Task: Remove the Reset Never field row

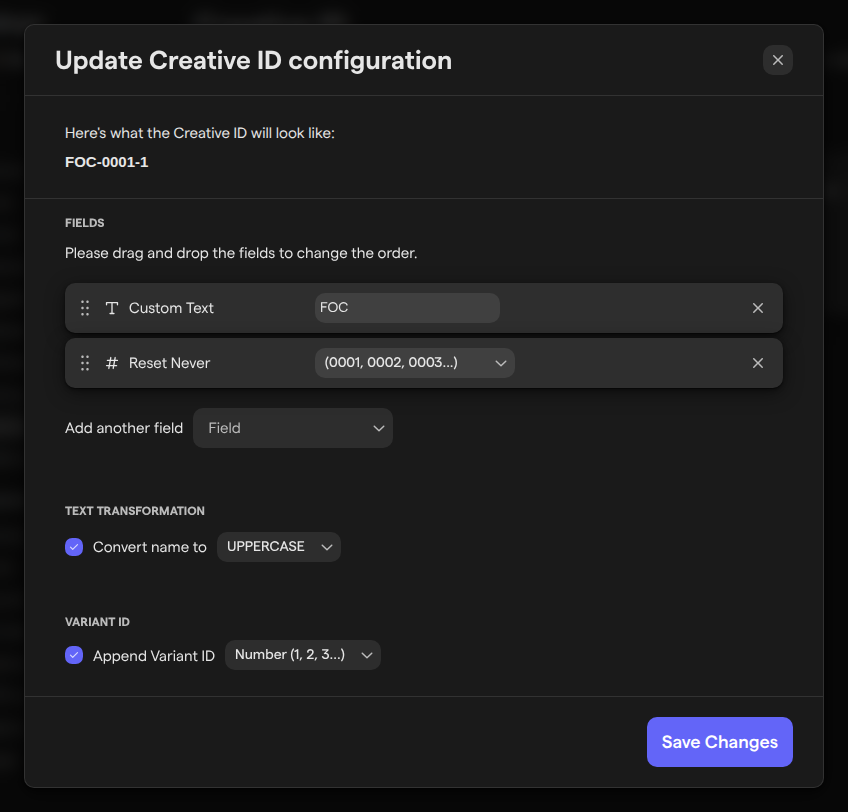Action: tap(757, 363)
